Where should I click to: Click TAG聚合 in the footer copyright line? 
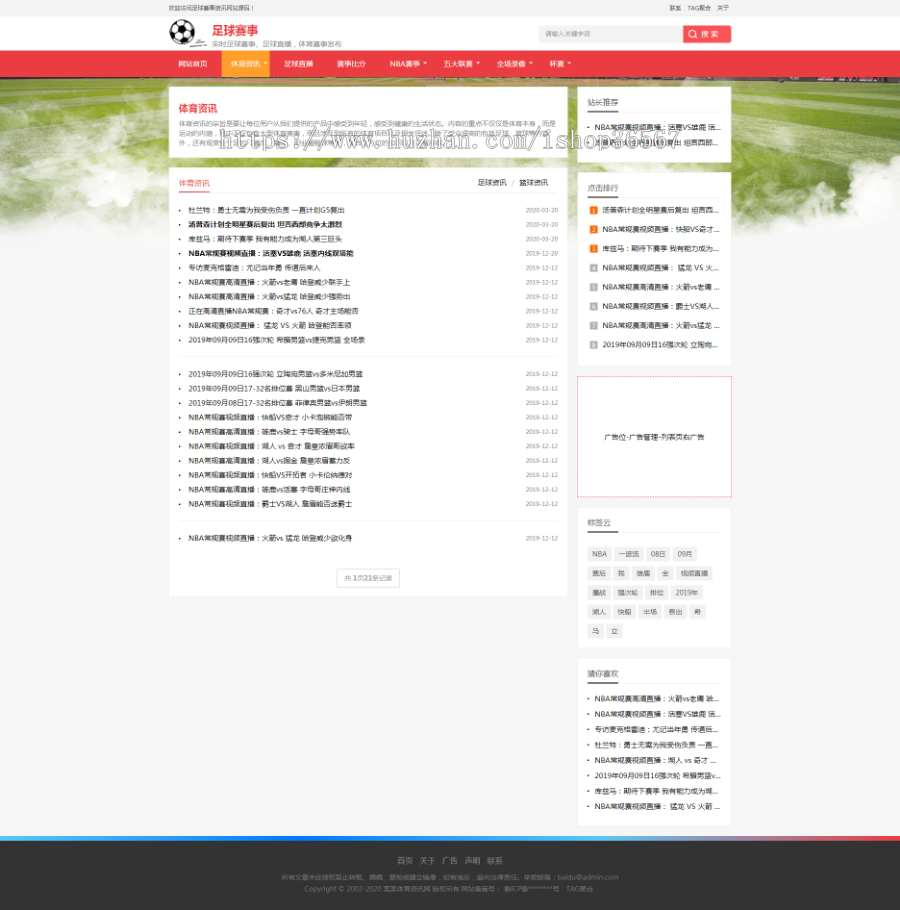pyautogui.click(x=580, y=889)
